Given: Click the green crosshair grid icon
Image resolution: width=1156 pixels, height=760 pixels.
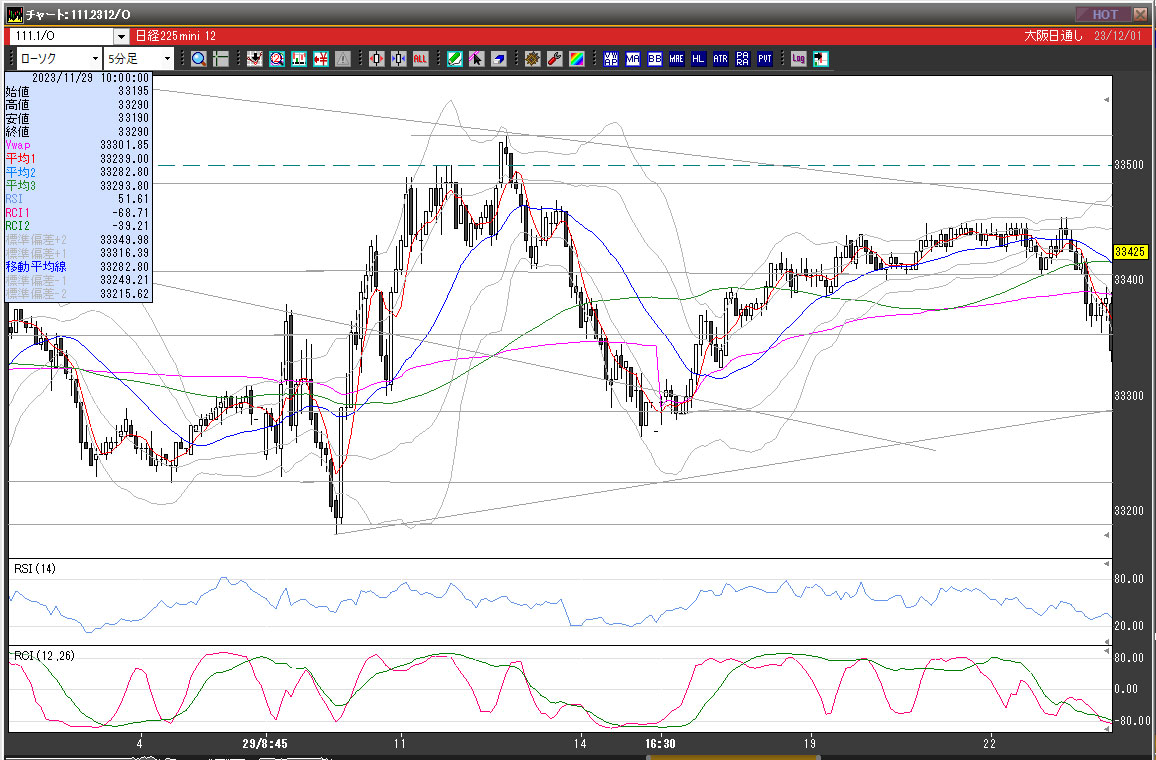Looking at the screenshot, I should [x=220, y=59].
